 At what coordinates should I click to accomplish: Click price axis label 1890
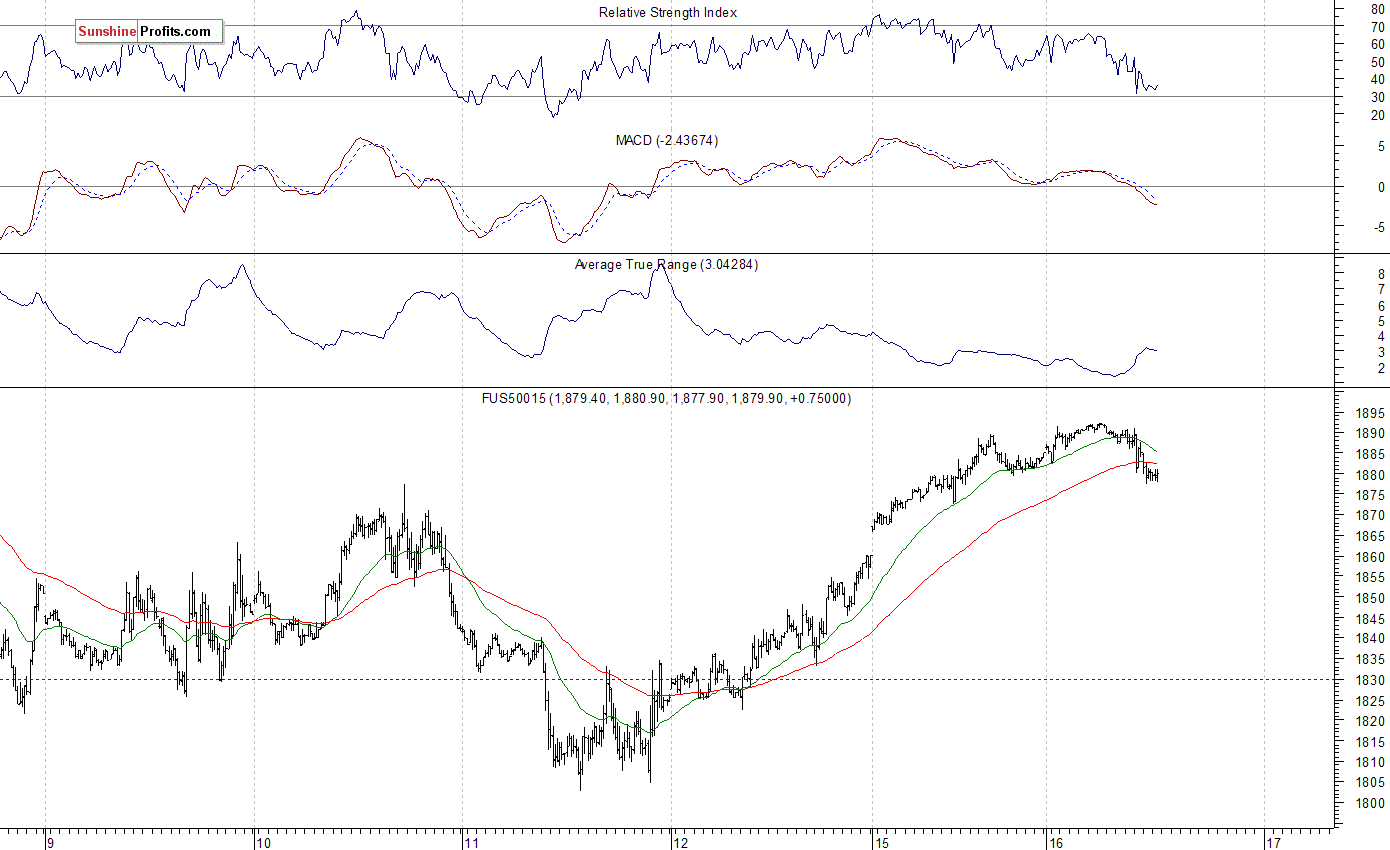coord(1372,434)
